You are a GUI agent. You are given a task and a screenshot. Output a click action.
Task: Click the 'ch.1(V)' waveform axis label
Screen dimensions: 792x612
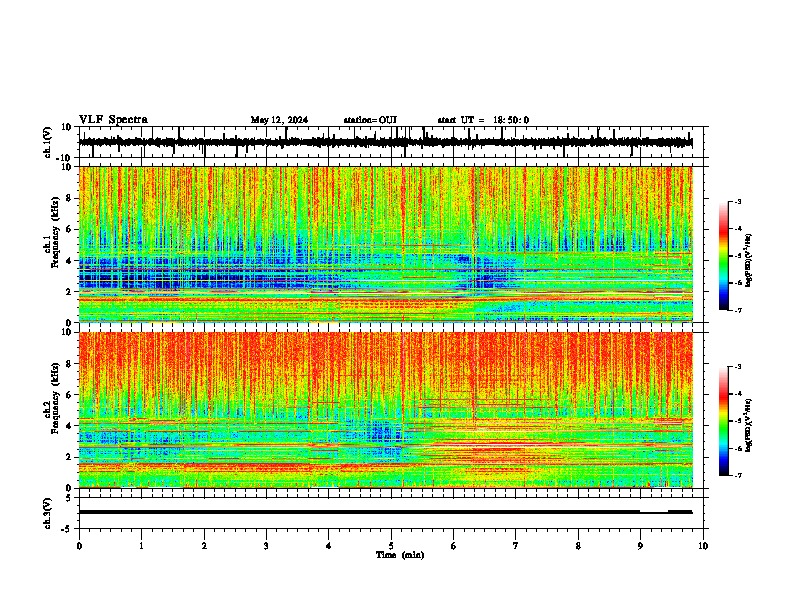click(48, 142)
